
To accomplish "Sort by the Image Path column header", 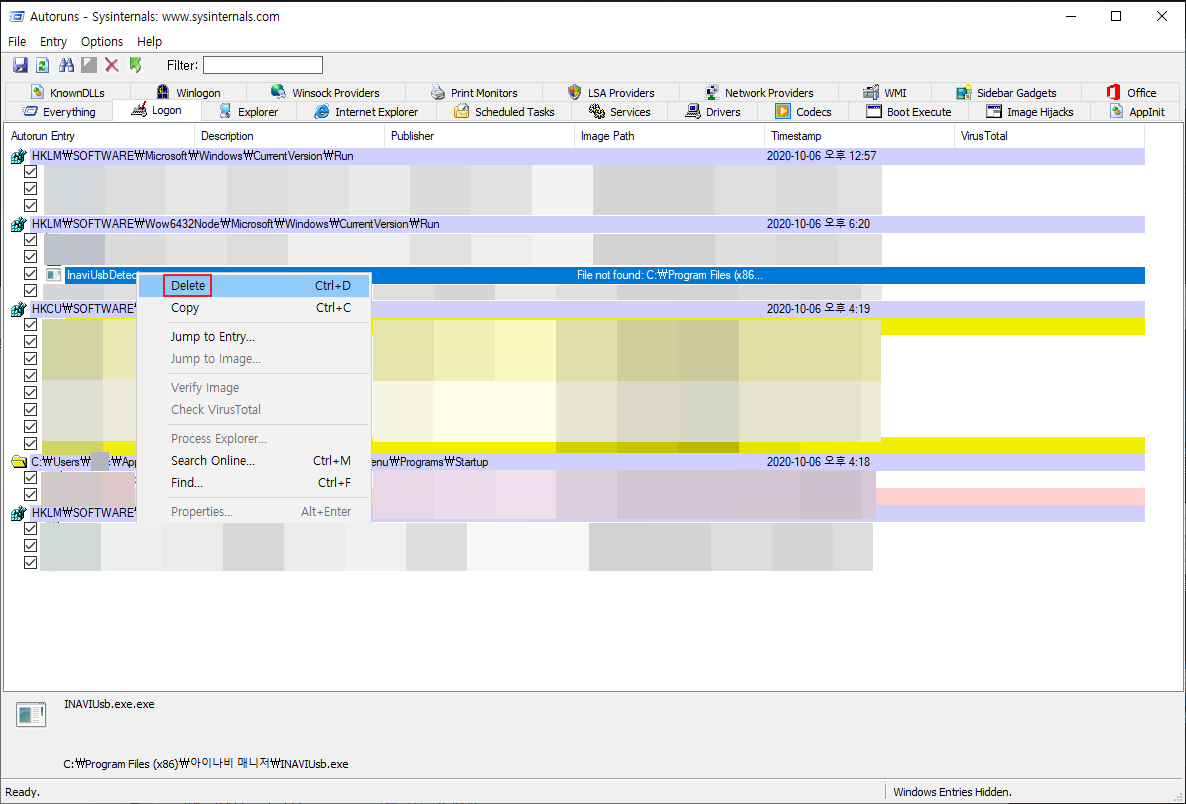I will 669,136.
